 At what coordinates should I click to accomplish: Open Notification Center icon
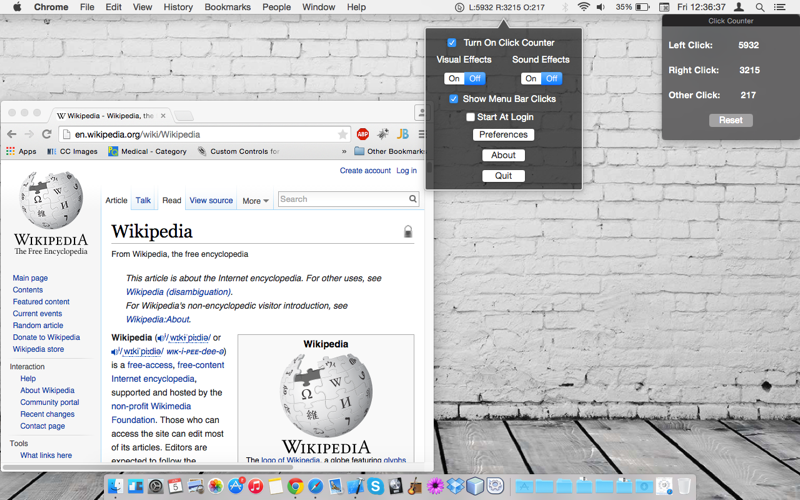tap(780, 7)
